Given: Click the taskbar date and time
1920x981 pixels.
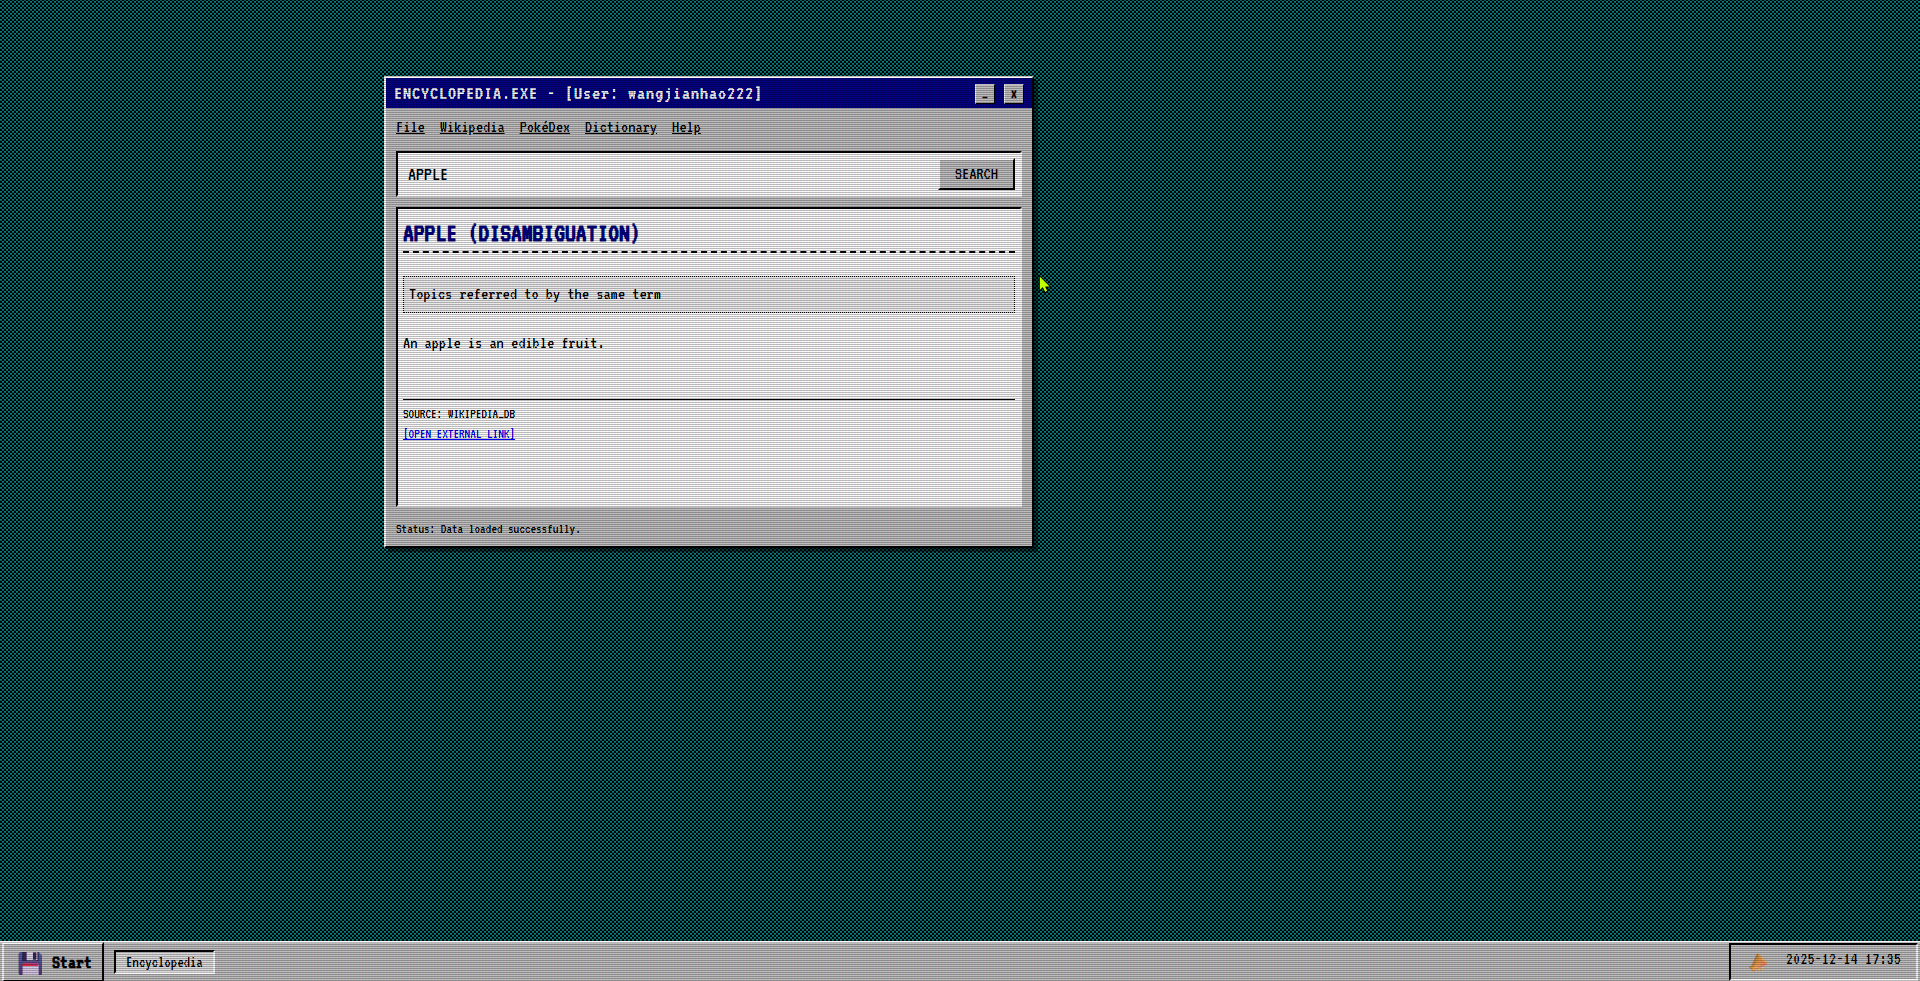Looking at the screenshot, I should pos(1843,960).
